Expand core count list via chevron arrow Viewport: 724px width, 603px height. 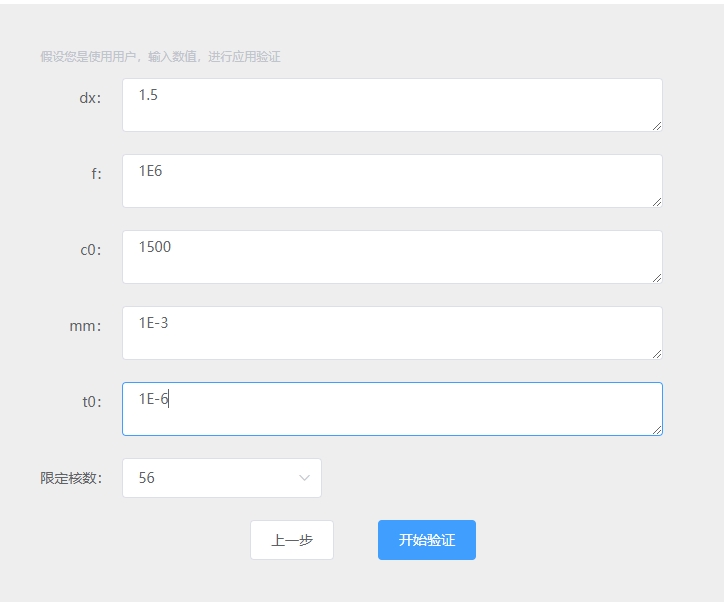pyautogui.click(x=304, y=478)
